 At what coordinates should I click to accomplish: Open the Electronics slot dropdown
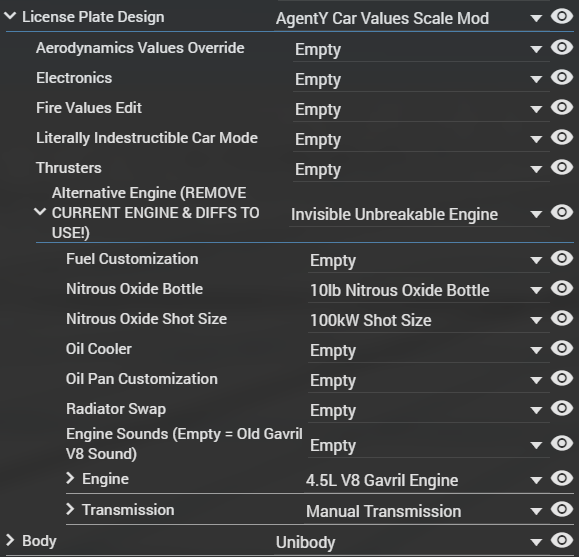point(535,79)
